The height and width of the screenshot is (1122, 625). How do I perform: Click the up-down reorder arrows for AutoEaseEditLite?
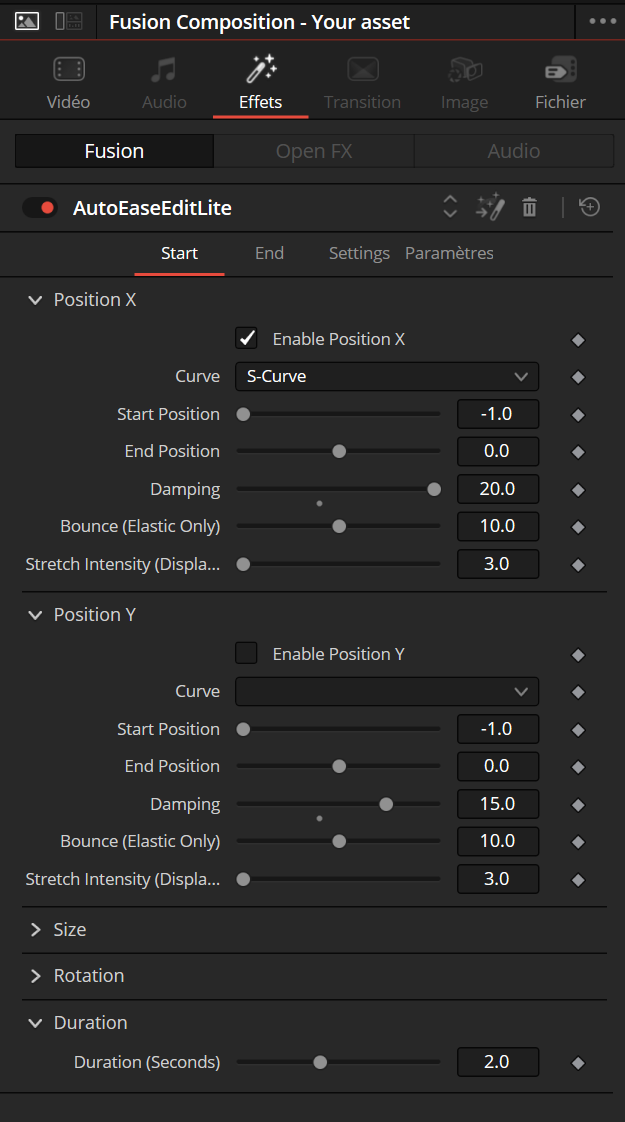pos(450,208)
